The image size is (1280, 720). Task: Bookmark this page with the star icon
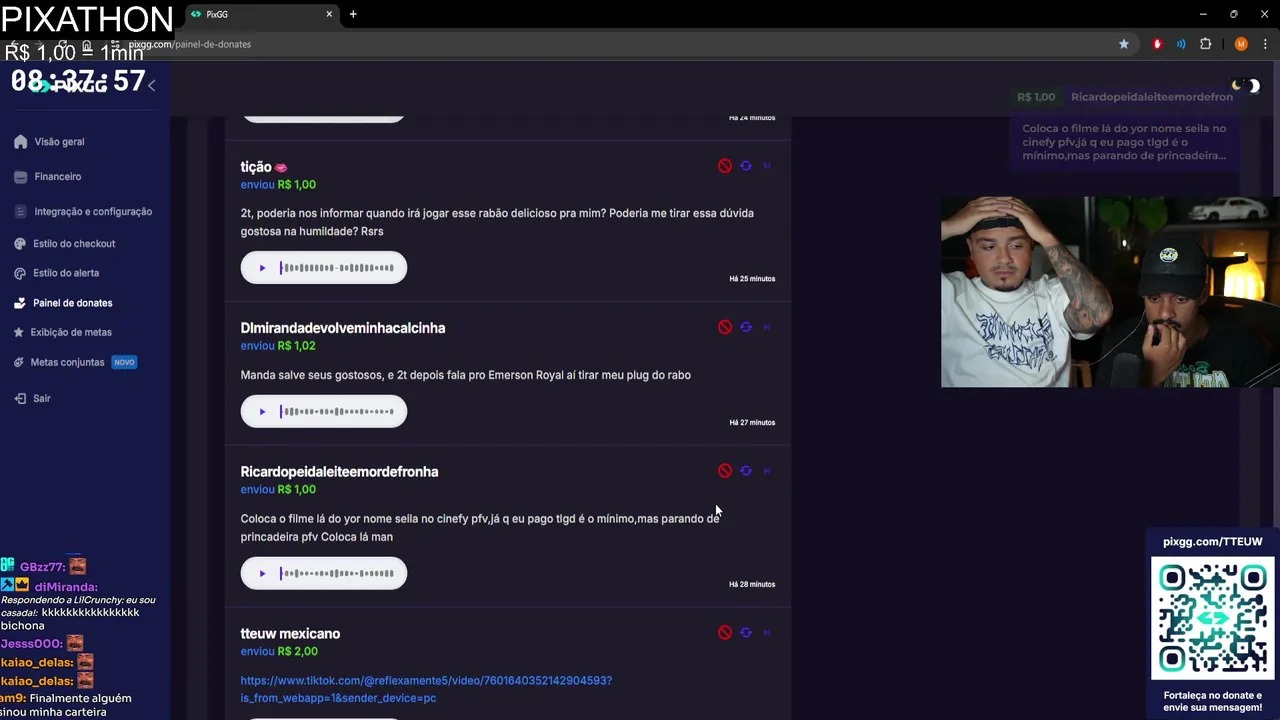1124,44
